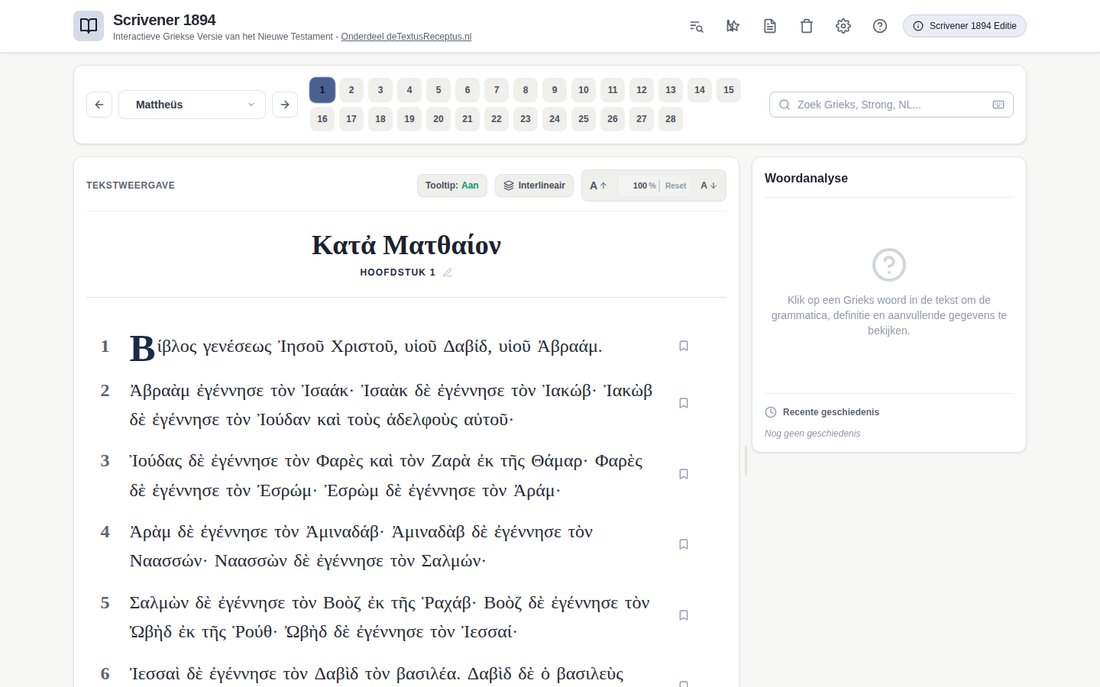
Task: Toggle the Tooltip Aan setting
Action: (452, 185)
